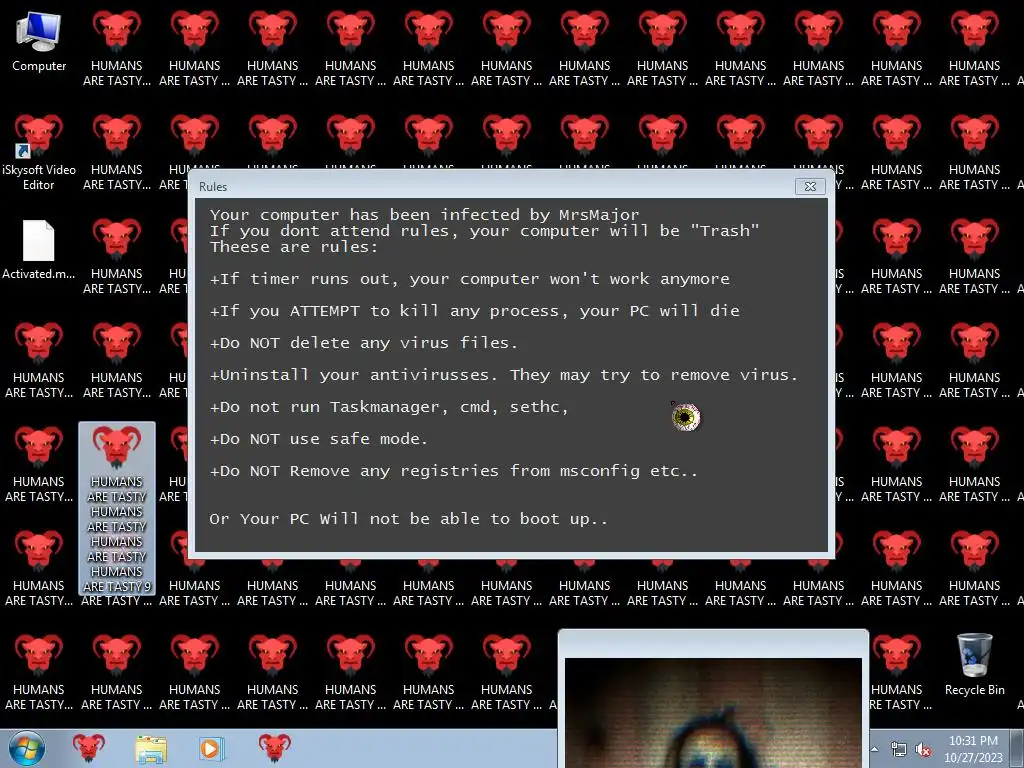This screenshot has width=1024, height=768.
Task: Select HUMANS ARE TASTY icon beside Computer icon
Action: click(x=117, y=48)
